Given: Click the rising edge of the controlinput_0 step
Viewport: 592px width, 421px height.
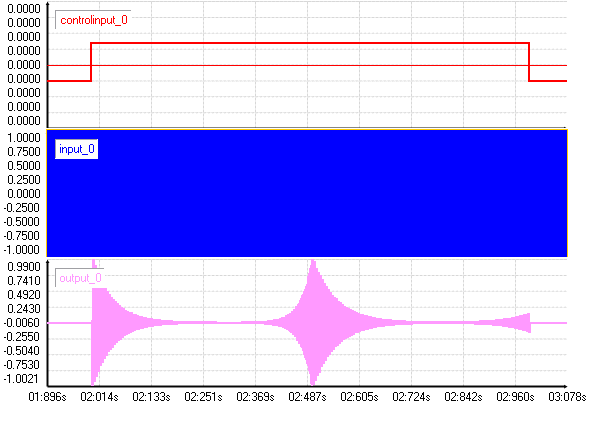Looking at the screenshot, I should [91, 62].
